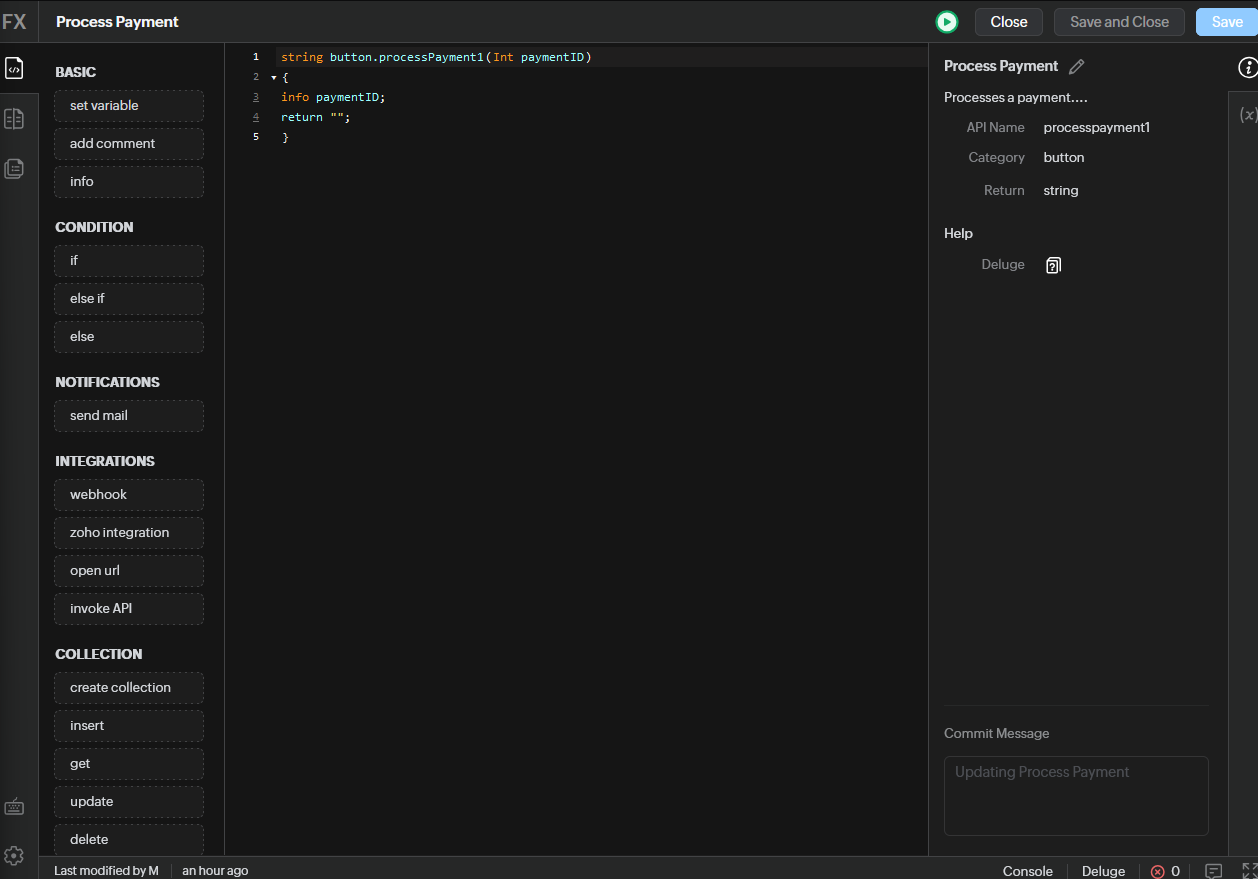Image resolution: width=1258 pixels, height=879 pixels.
Task: Click the info circle icon at top right
Action: coord(1247,68)
